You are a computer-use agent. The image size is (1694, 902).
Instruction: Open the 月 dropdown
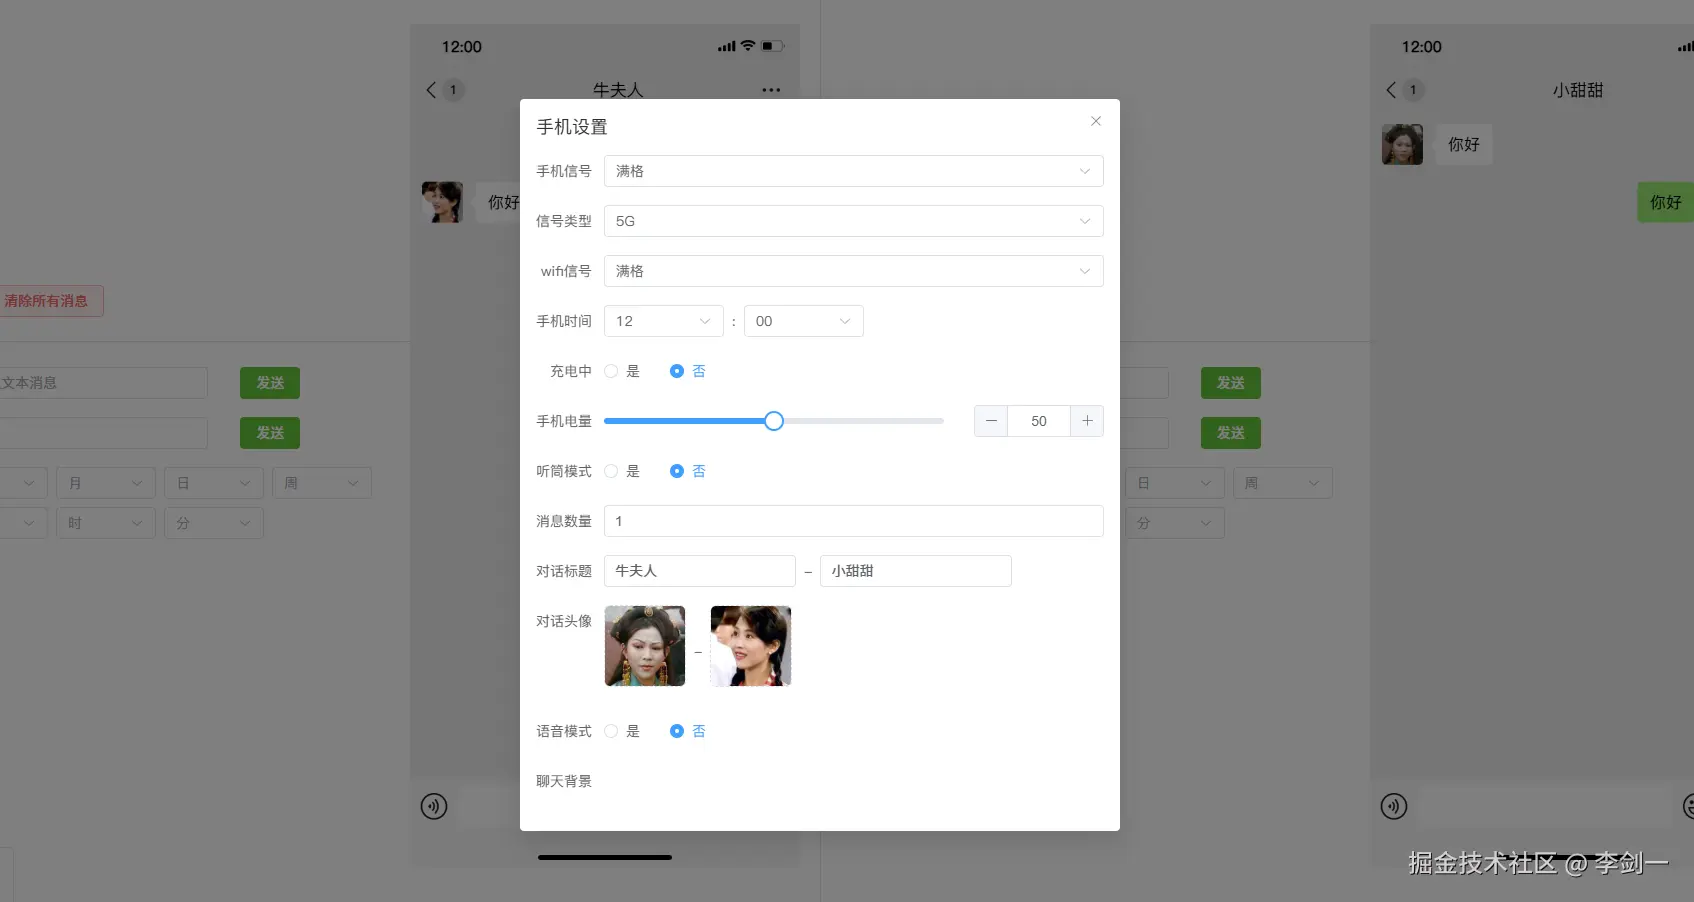tap(106, 483)
